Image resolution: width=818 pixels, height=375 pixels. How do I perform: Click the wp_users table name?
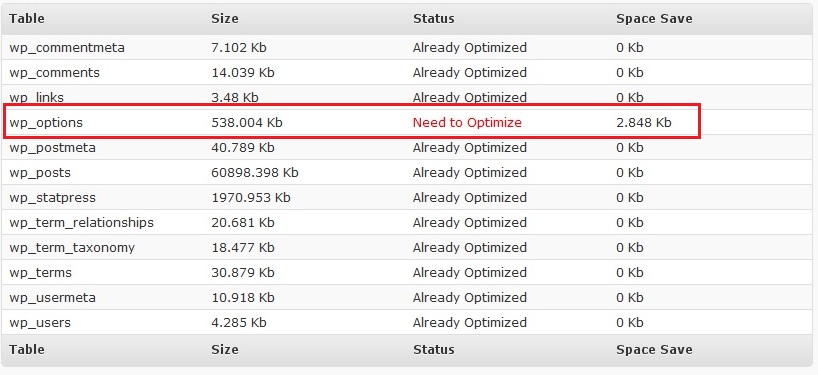click(40, 323)
